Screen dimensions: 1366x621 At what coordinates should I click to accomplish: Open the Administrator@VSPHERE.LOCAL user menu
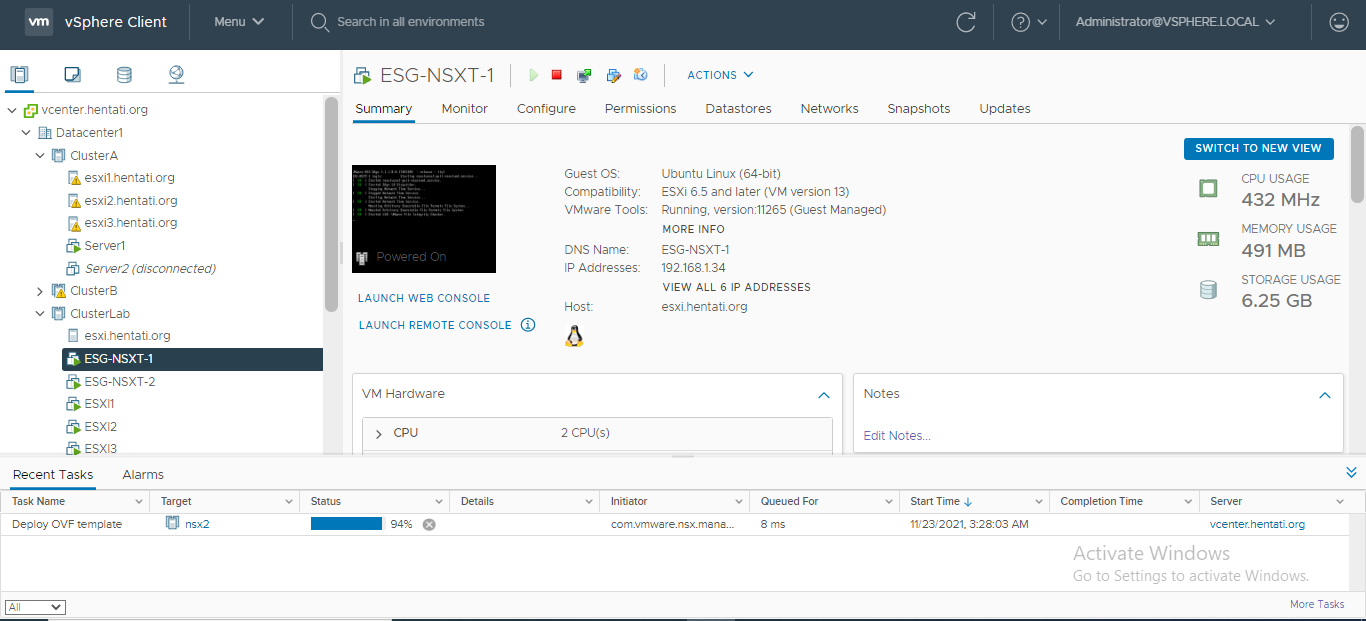[x=1175, y=22]
